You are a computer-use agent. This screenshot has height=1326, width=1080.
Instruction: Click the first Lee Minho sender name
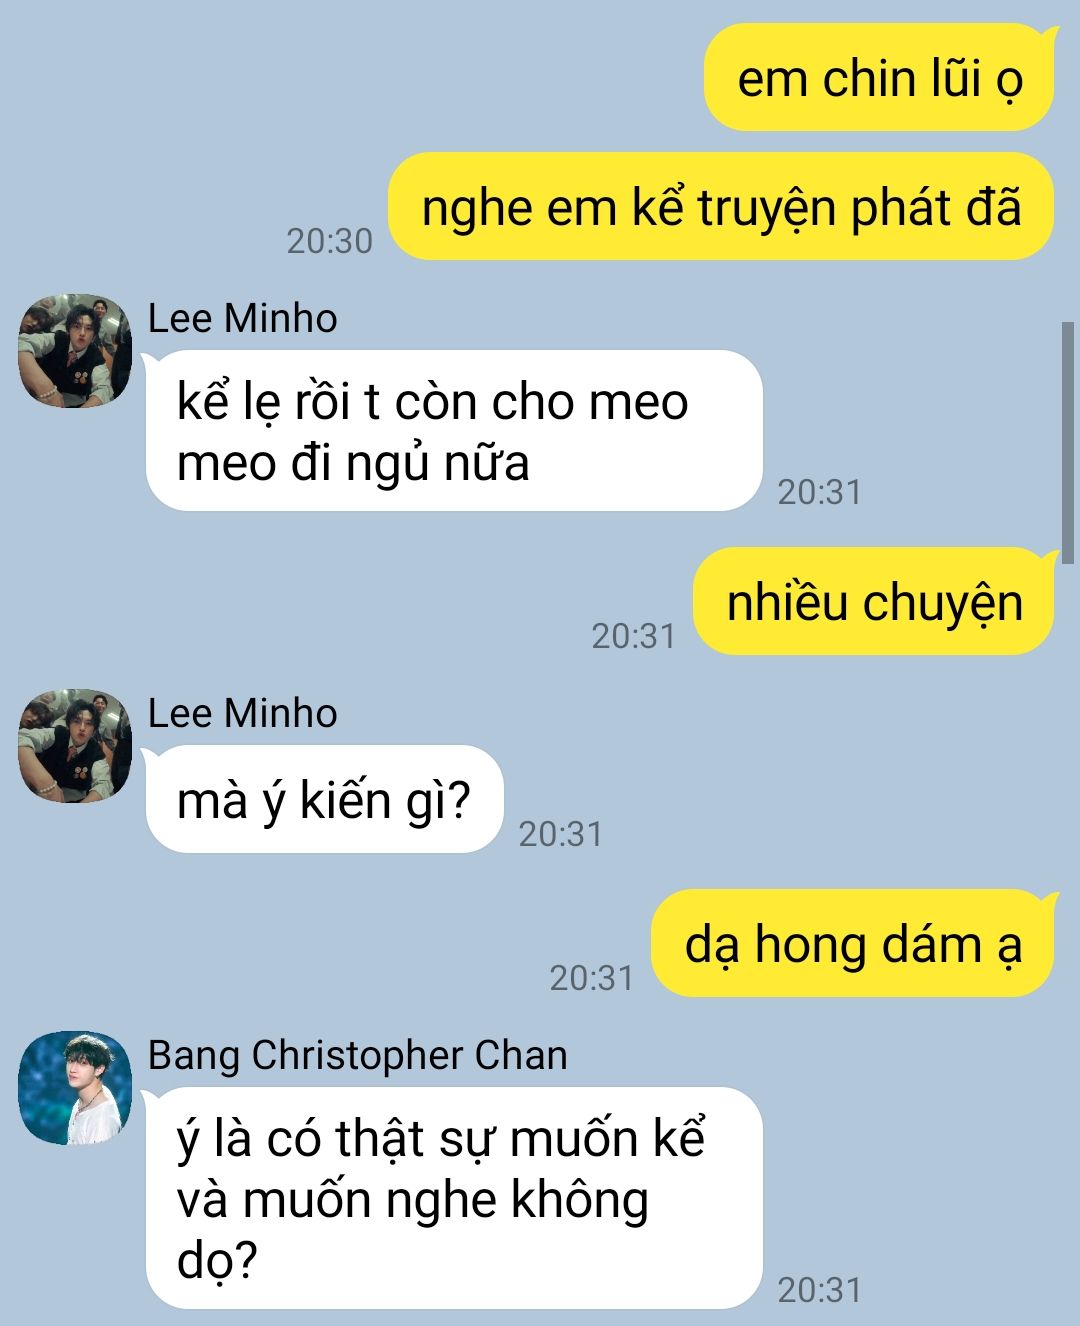[242, 318]
